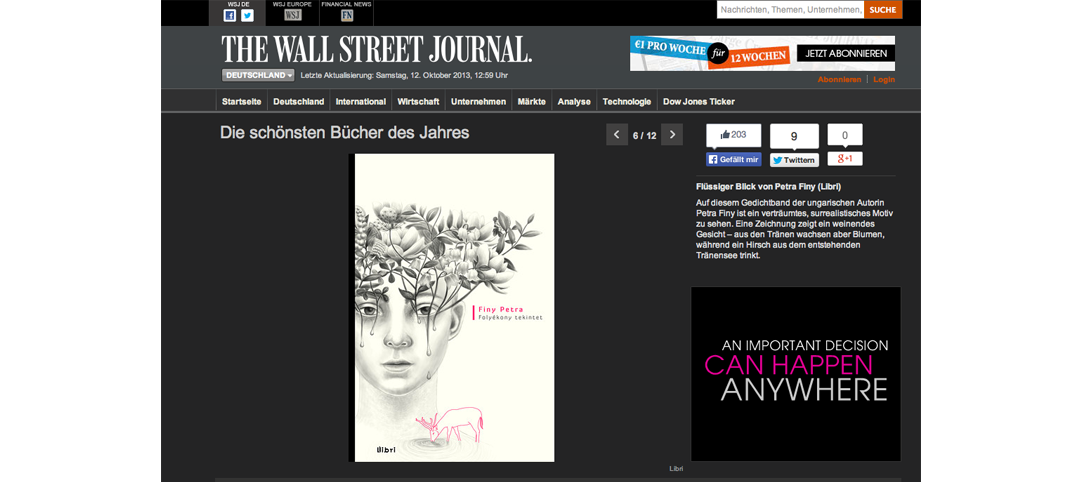
Task: Click the Google +1 count bubble showing 0
Action: click(x=845, y=135)
